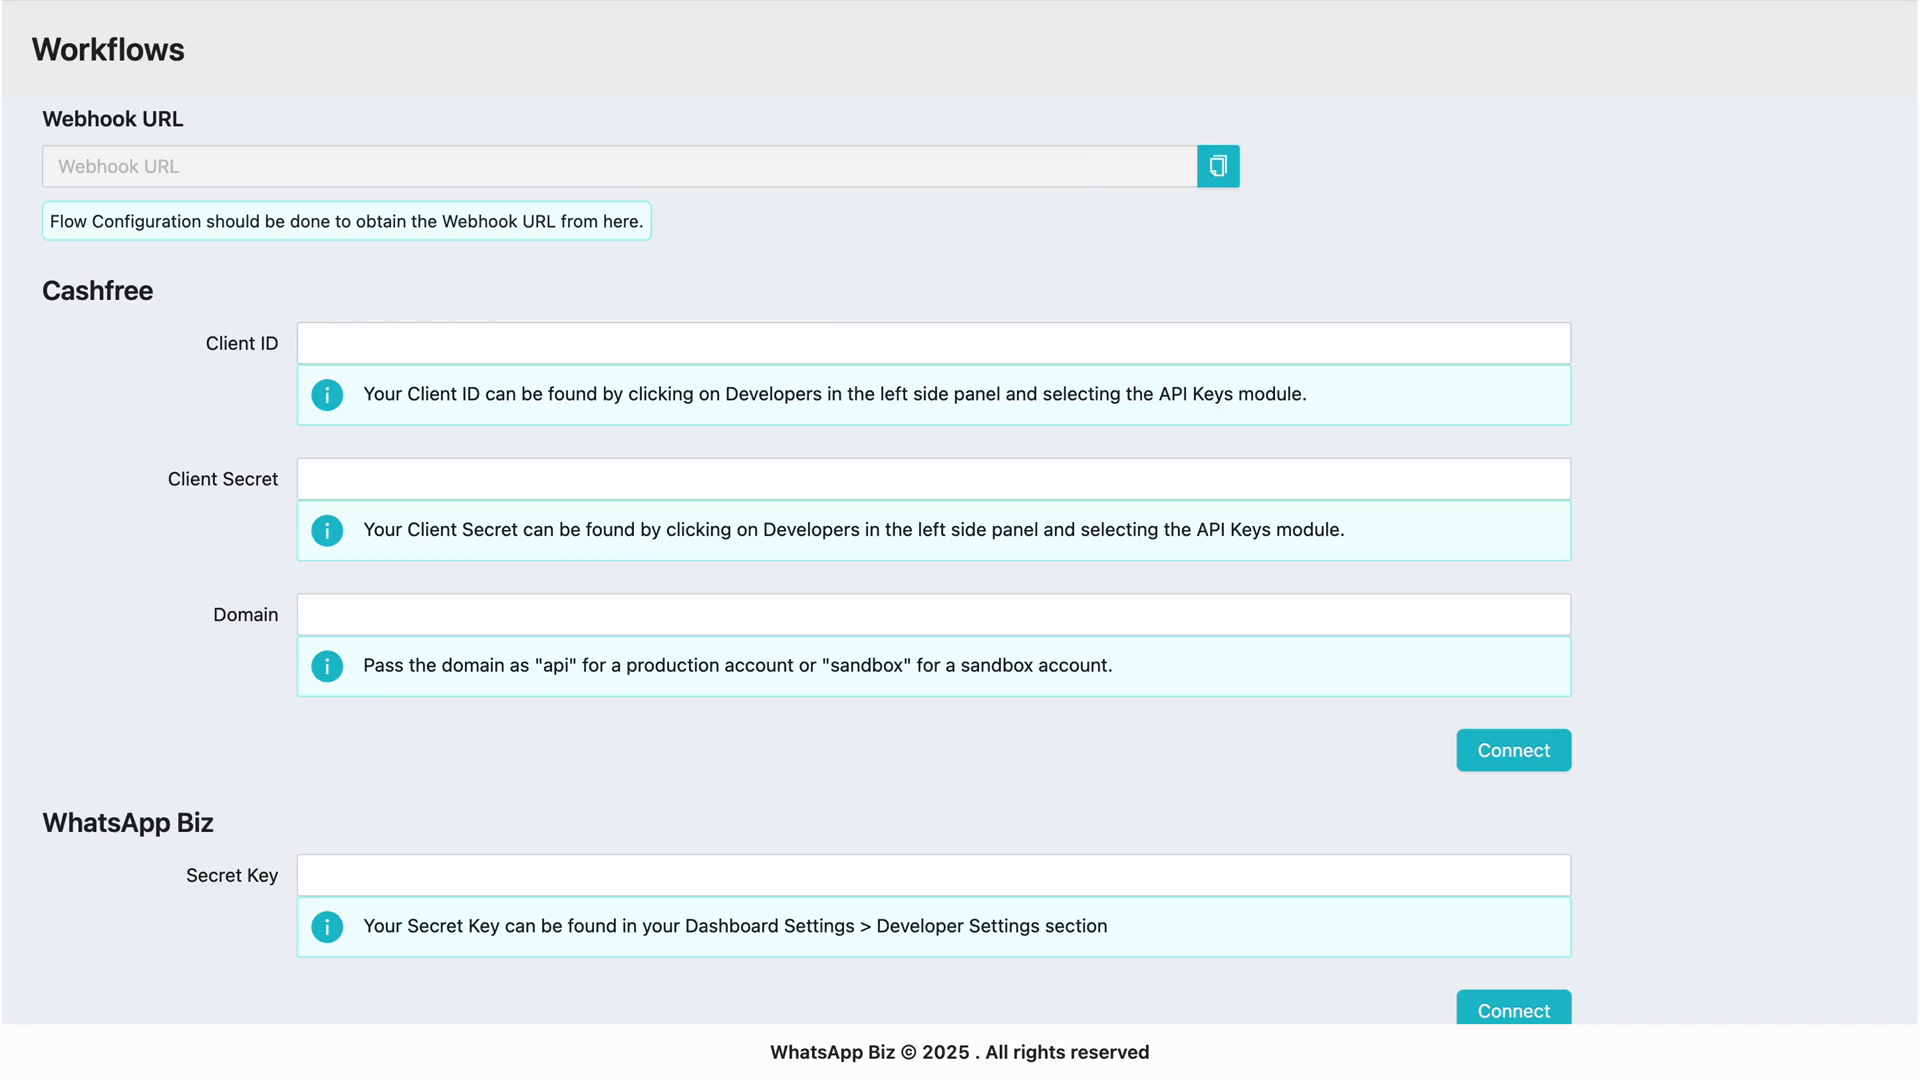1920x1080 pixels.
Task: Click the info icon under Domain field
Action: [327, 666]
